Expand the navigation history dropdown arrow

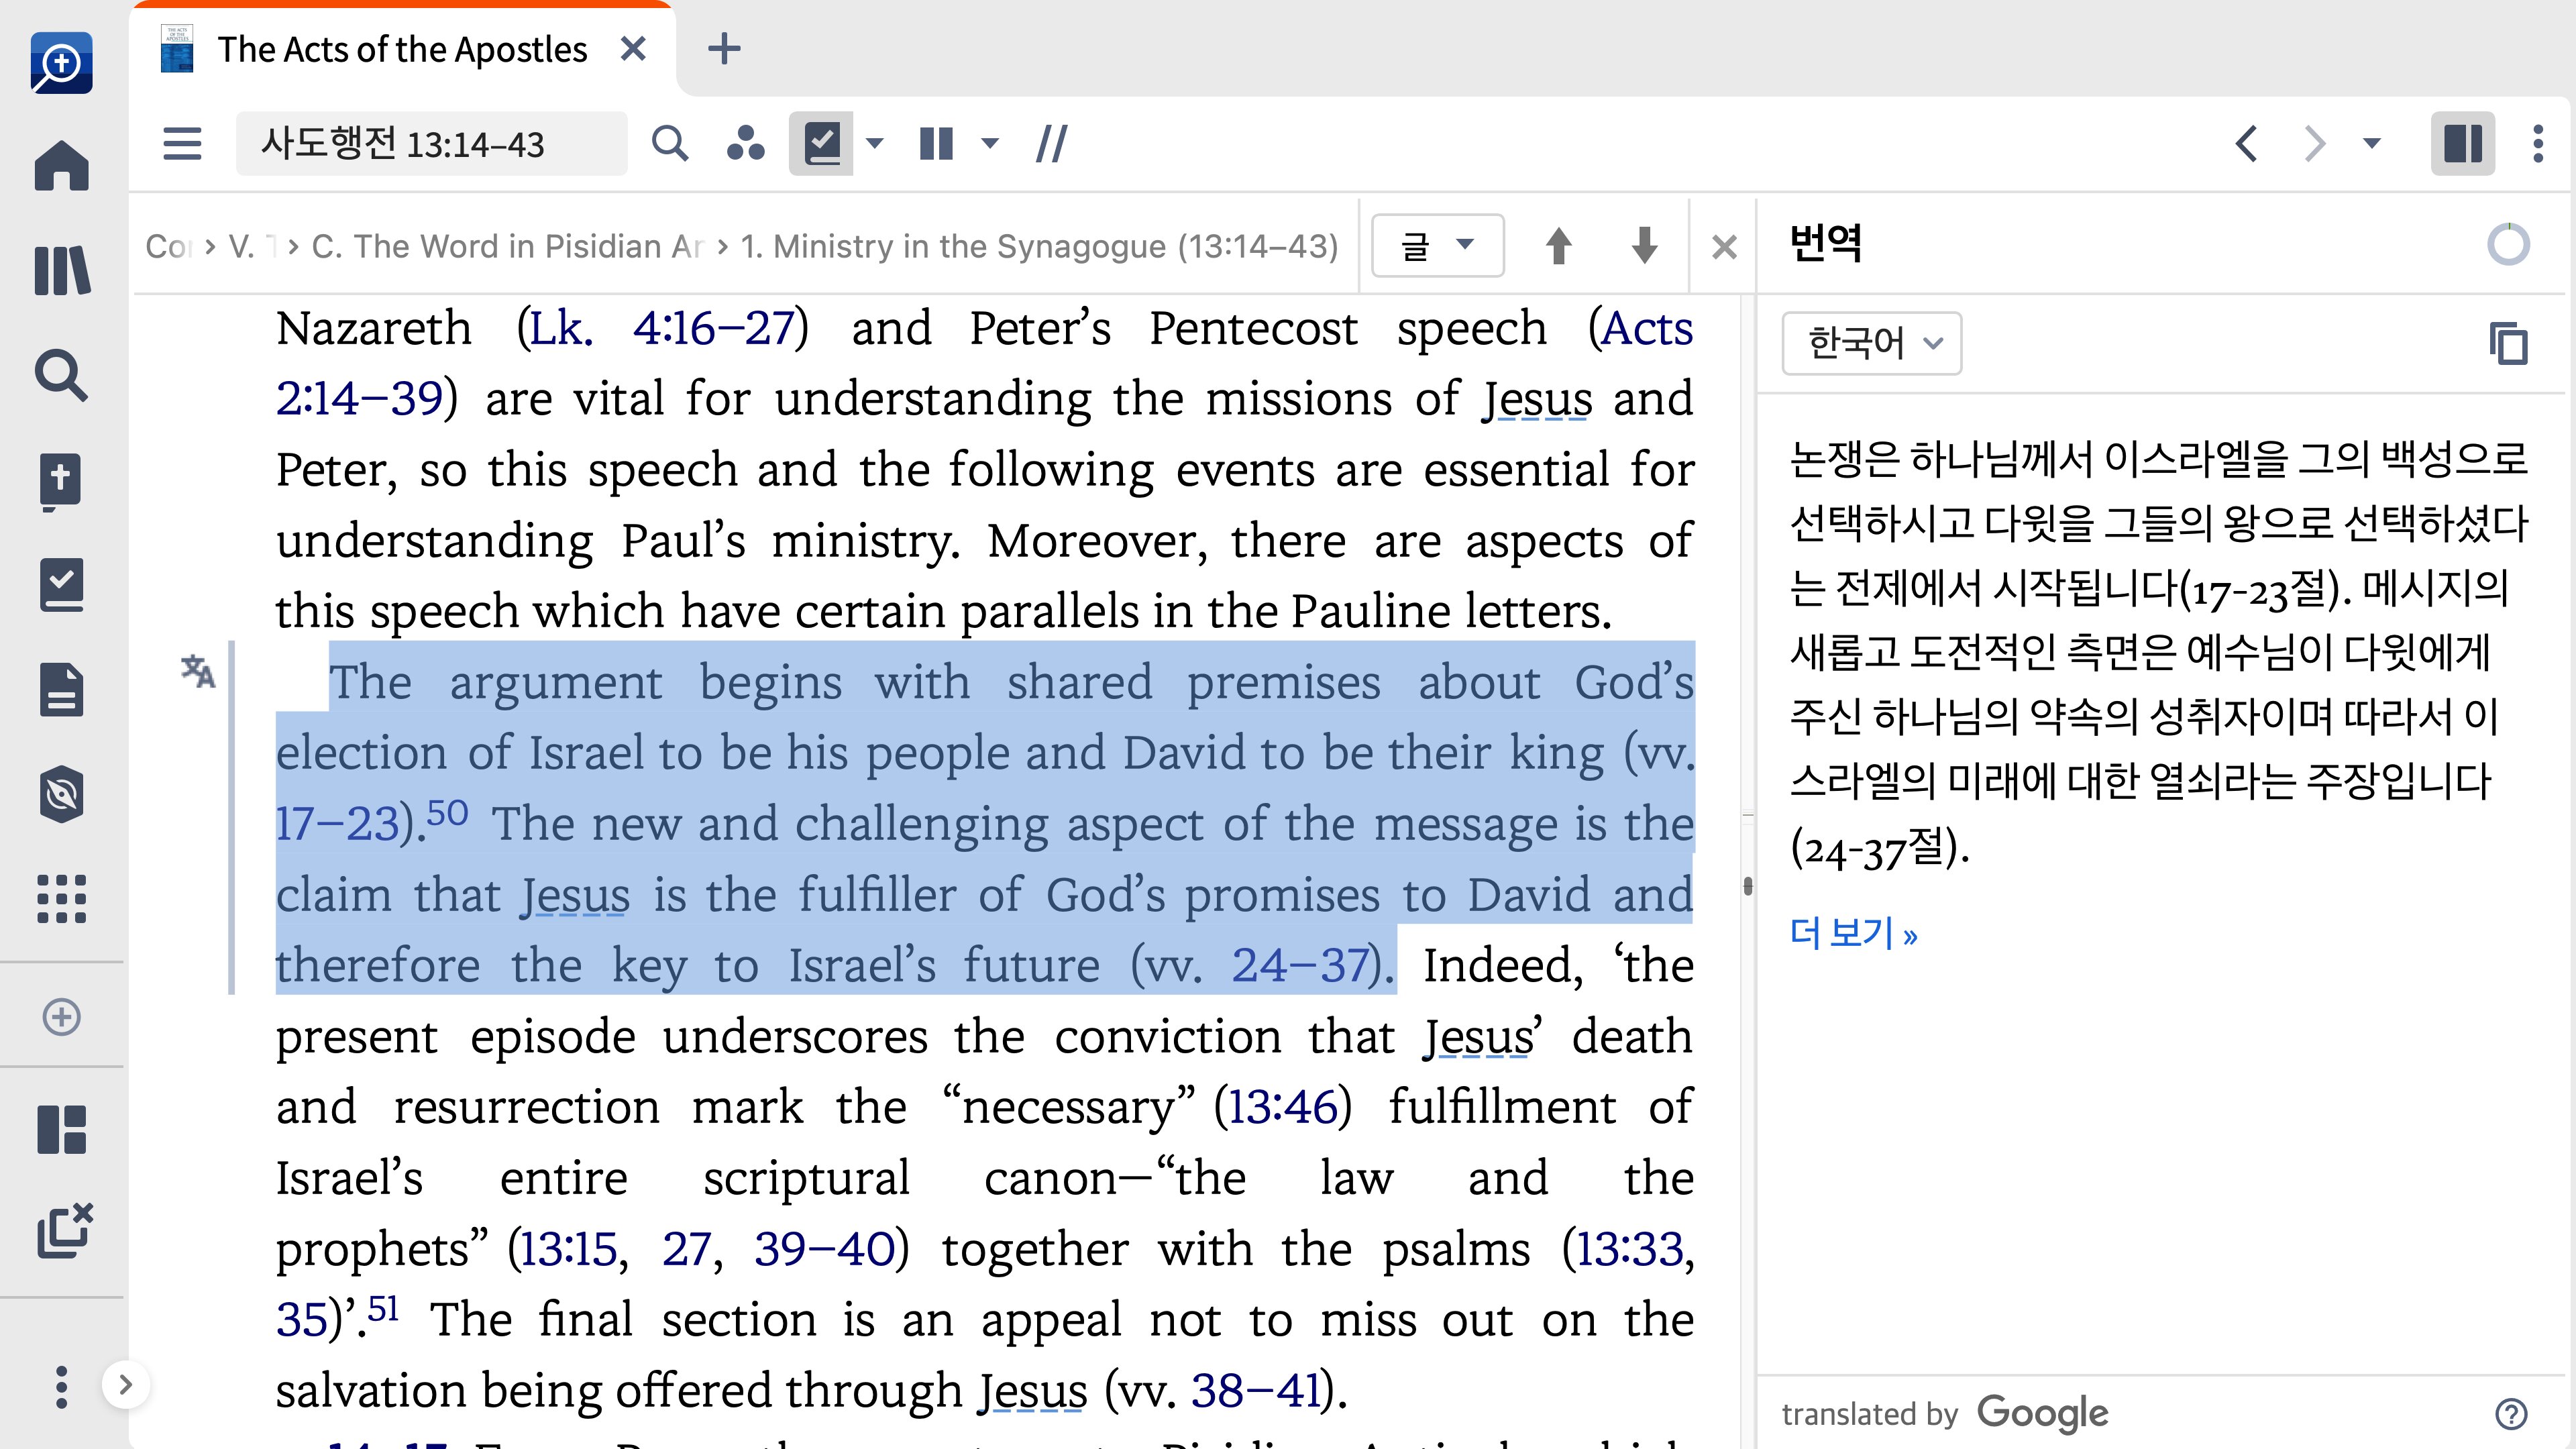tap(2371, 144)
